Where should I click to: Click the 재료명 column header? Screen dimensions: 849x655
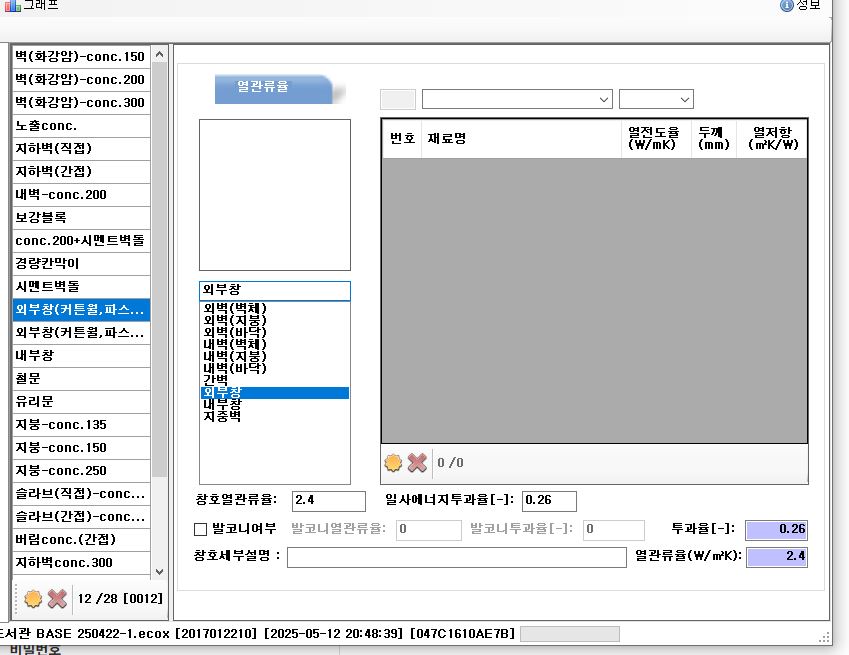pos(446,138)
